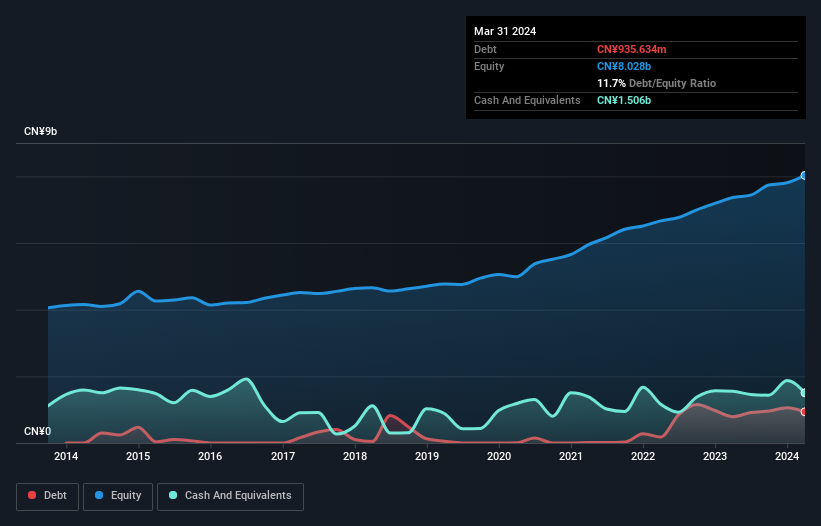
Task: Click the 11.7% Debt/Equity Ratio text
Action: click(x=656, y=83)
